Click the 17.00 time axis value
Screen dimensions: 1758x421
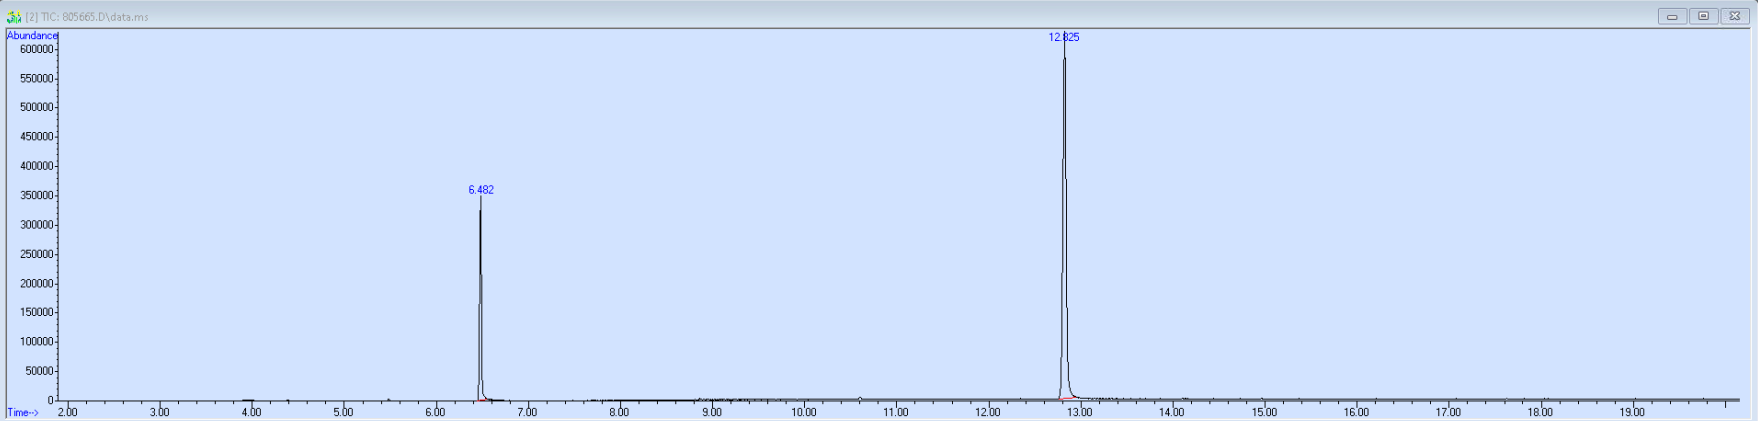tap(1447, 412)
